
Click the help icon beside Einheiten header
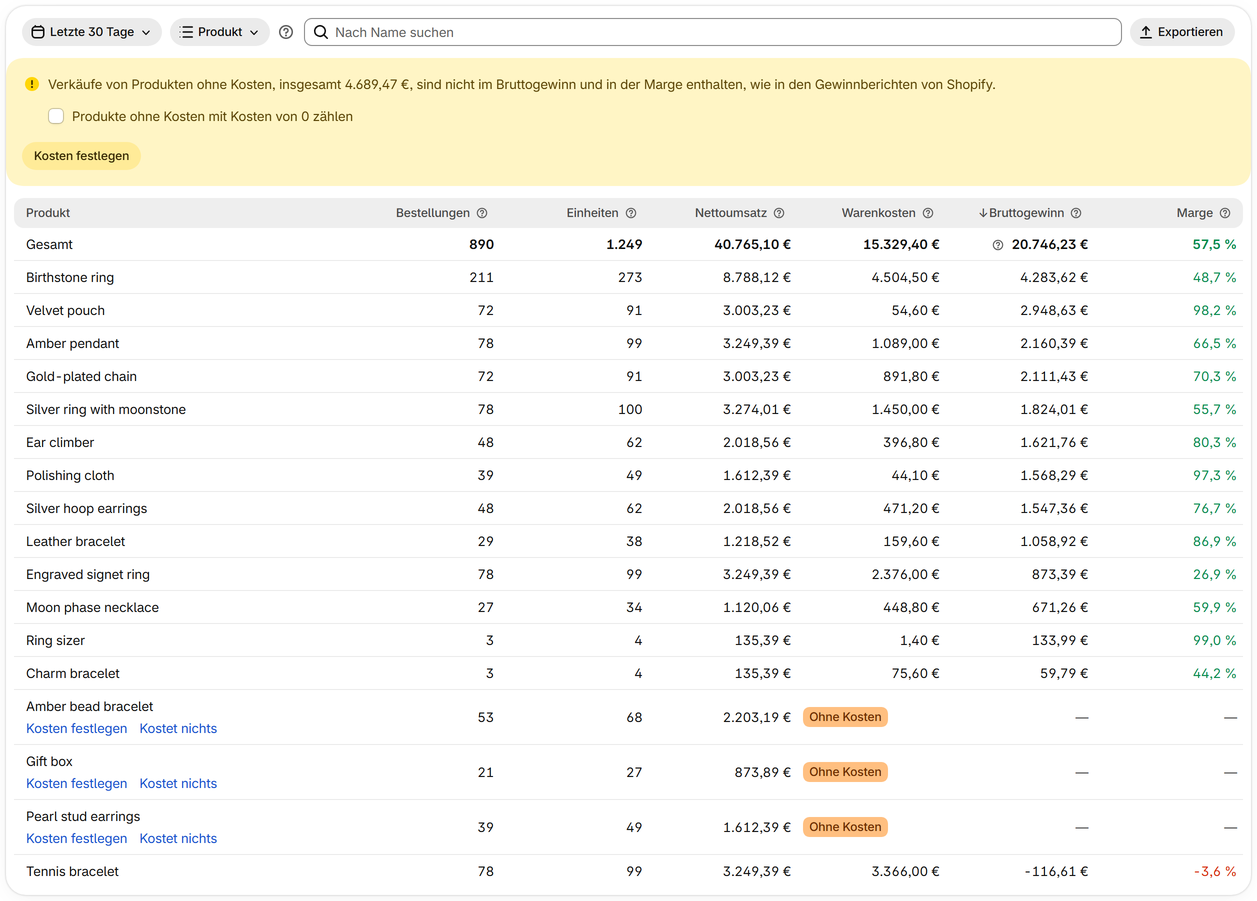[x=631, y=213]
